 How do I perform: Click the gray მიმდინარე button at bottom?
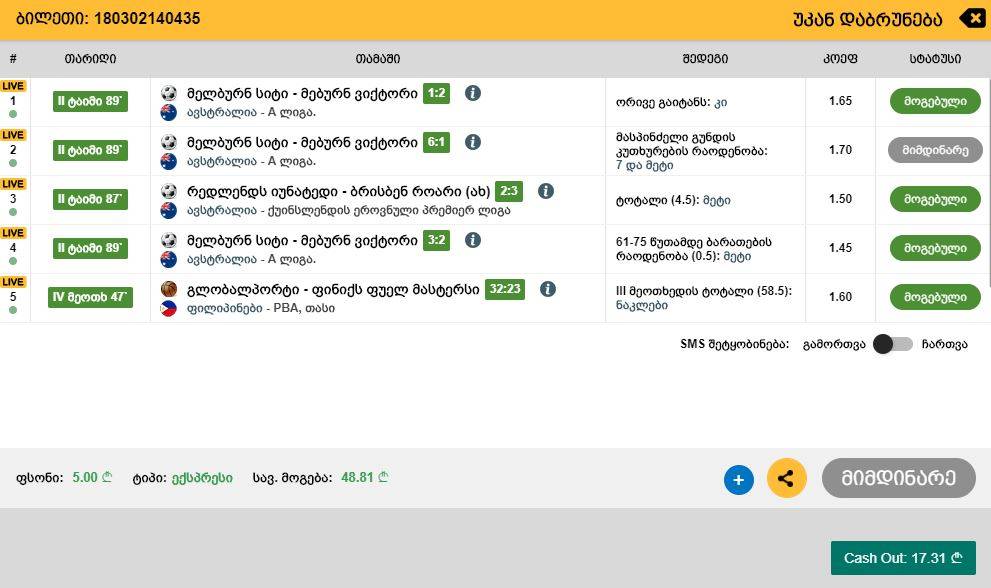pos(898,478)
